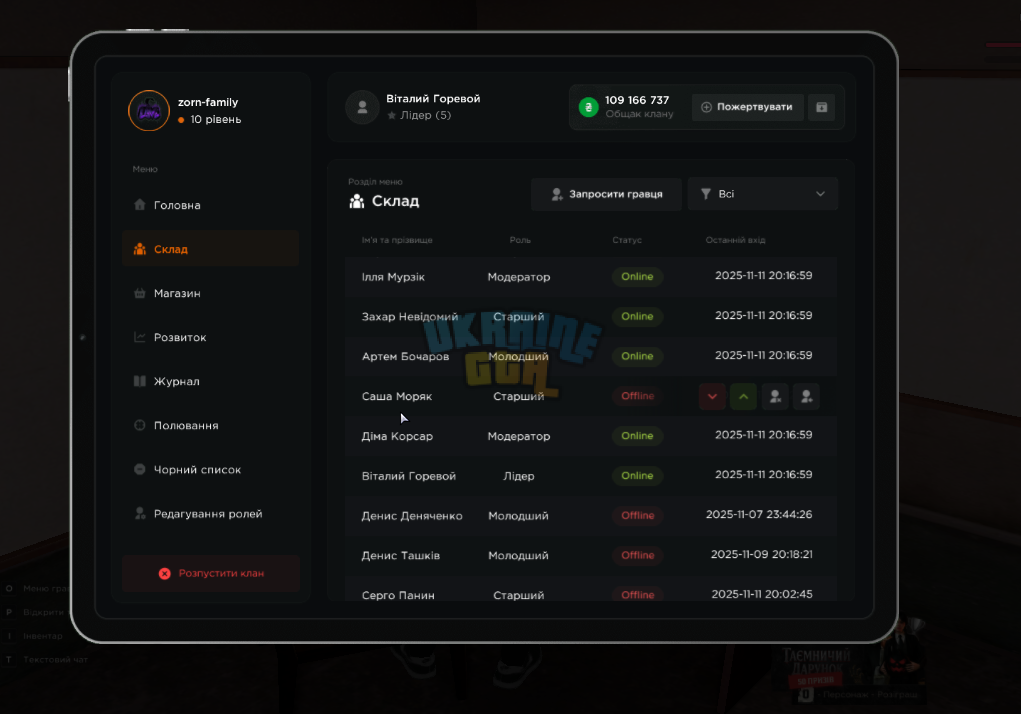Click the Пожертвувати donate button
1021x714 pixels.
748,107
